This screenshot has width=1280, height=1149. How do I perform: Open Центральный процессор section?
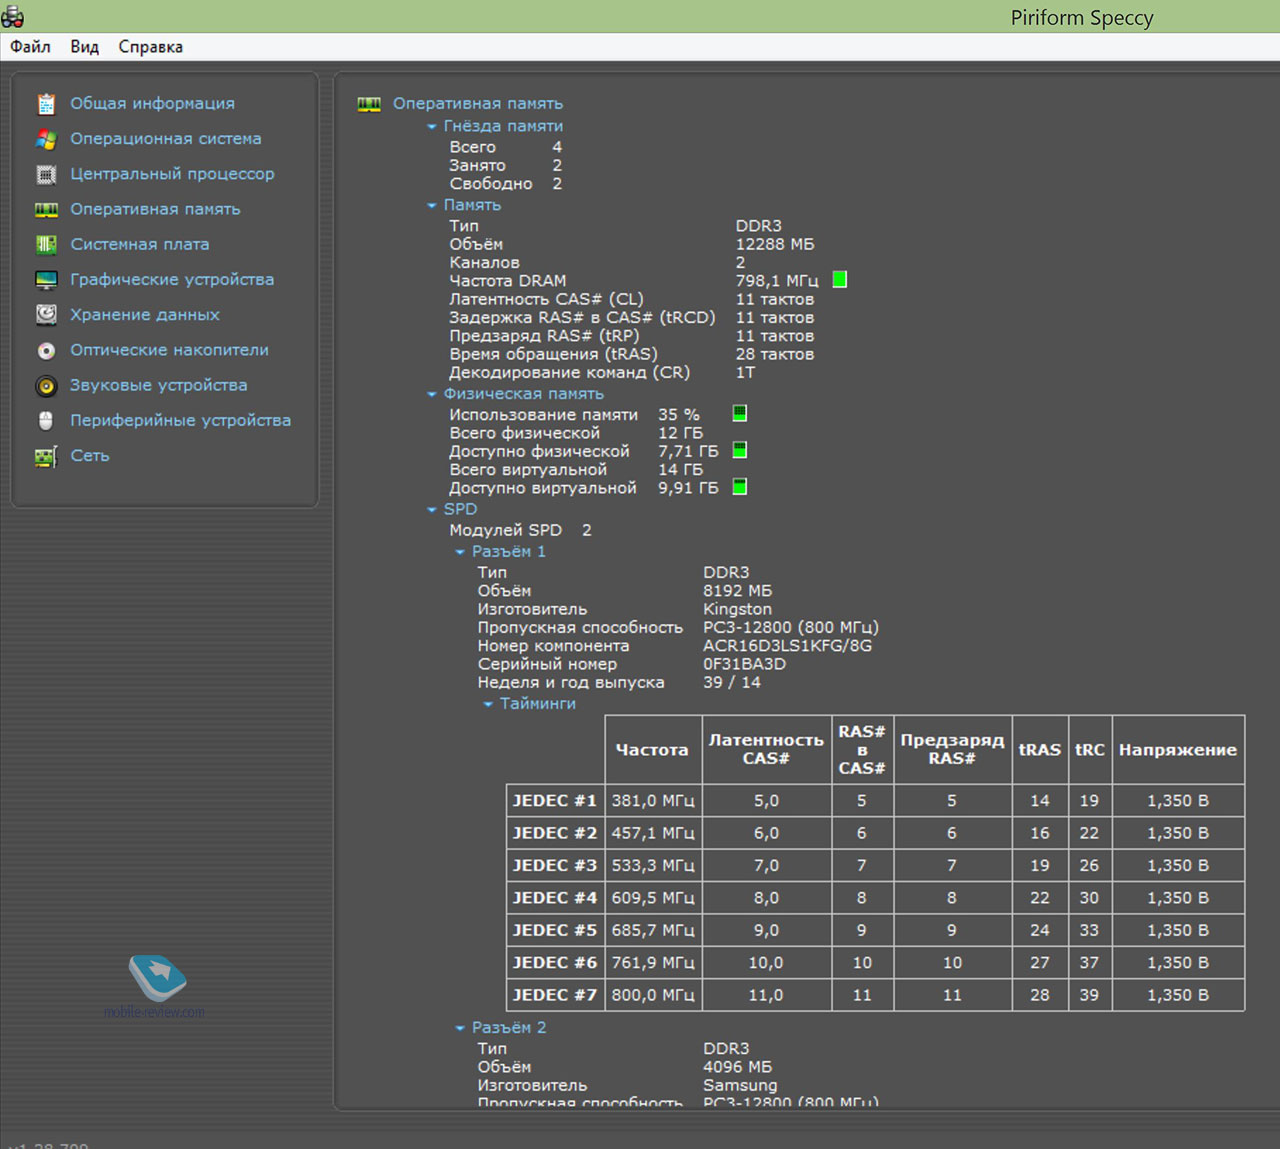point(172,174)
